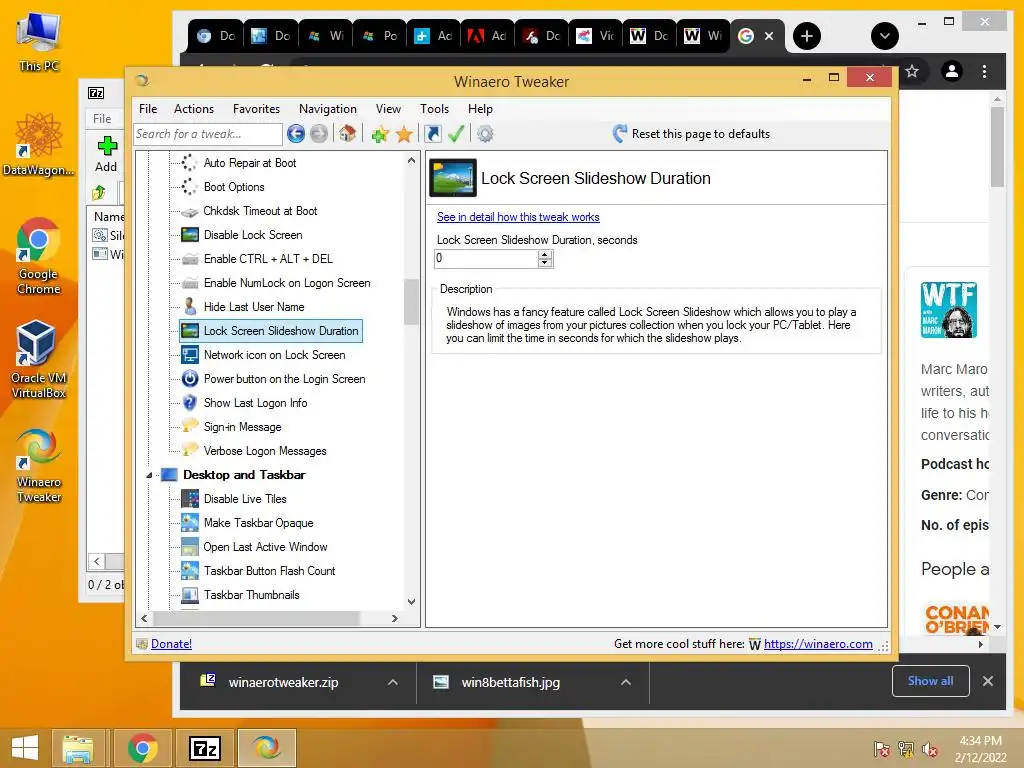Viewport: 1024px width, 768px height.
Task: Switch to 7-Zip from the taskbar
Action: [x=204, y=748]
